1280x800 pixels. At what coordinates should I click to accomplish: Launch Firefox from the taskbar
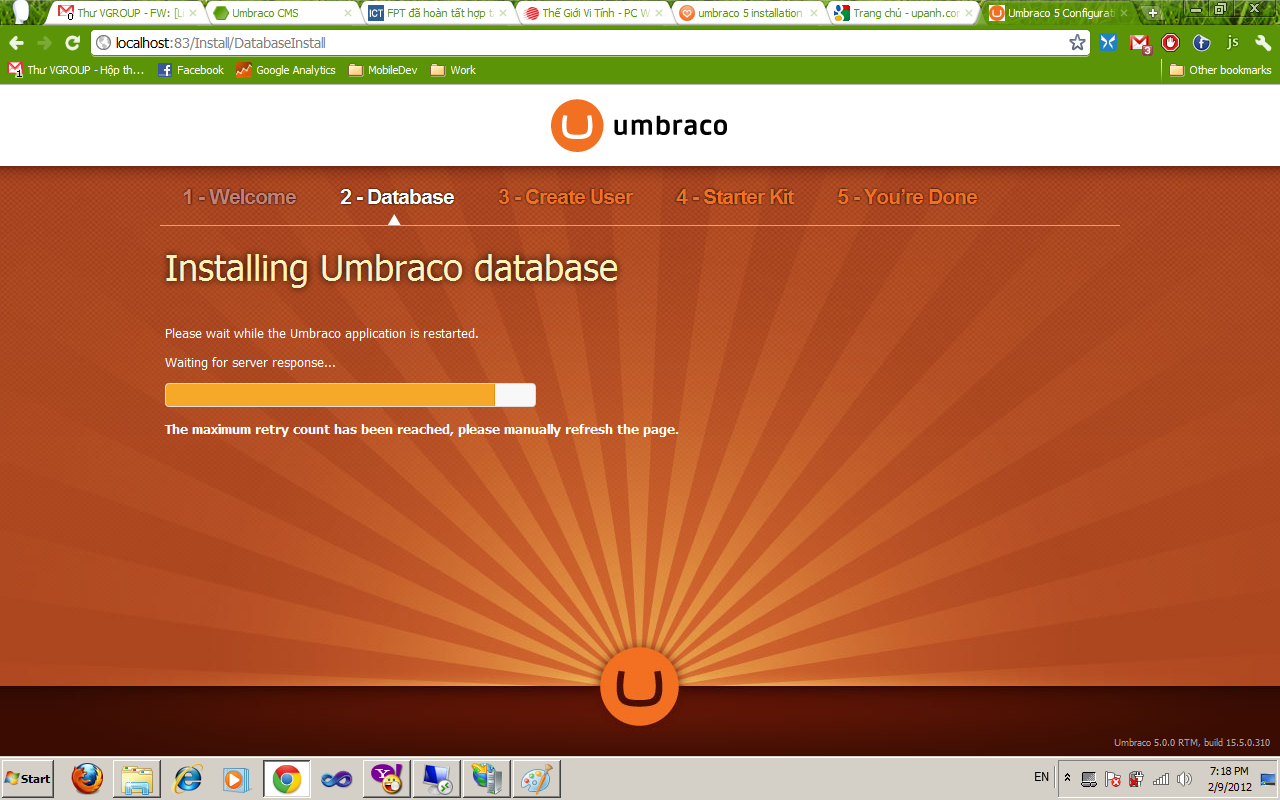[87, 778]
